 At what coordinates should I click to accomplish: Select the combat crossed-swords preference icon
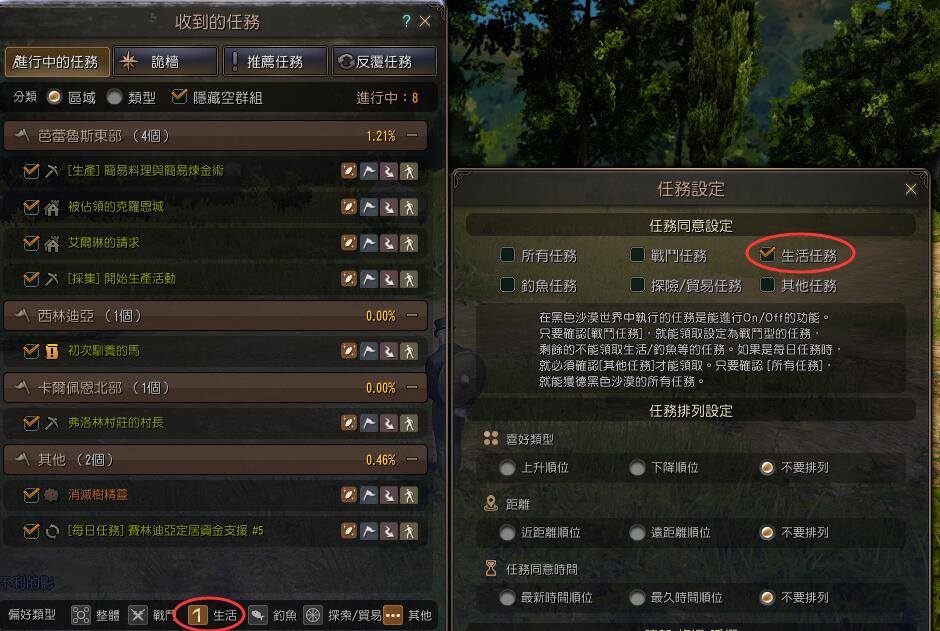138,615
